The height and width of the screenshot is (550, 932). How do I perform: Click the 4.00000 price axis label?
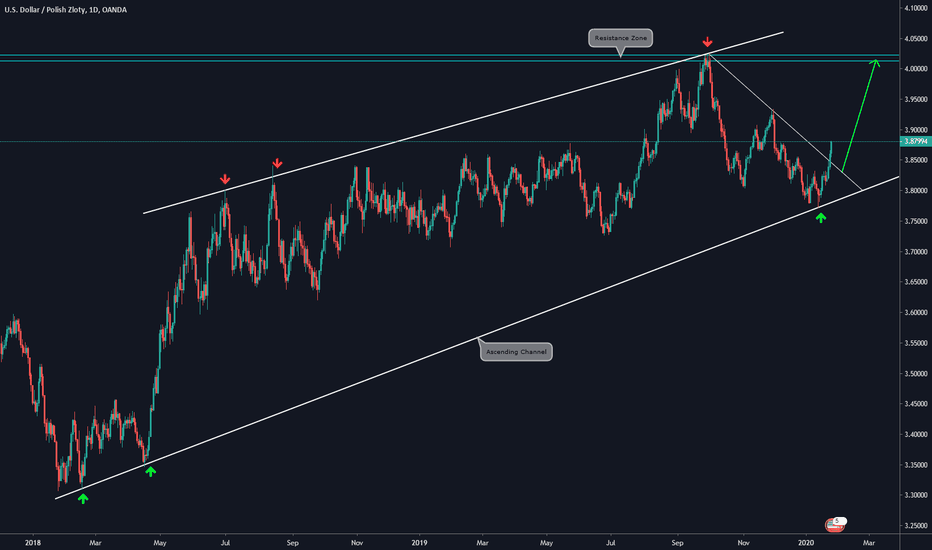[916, 69]
